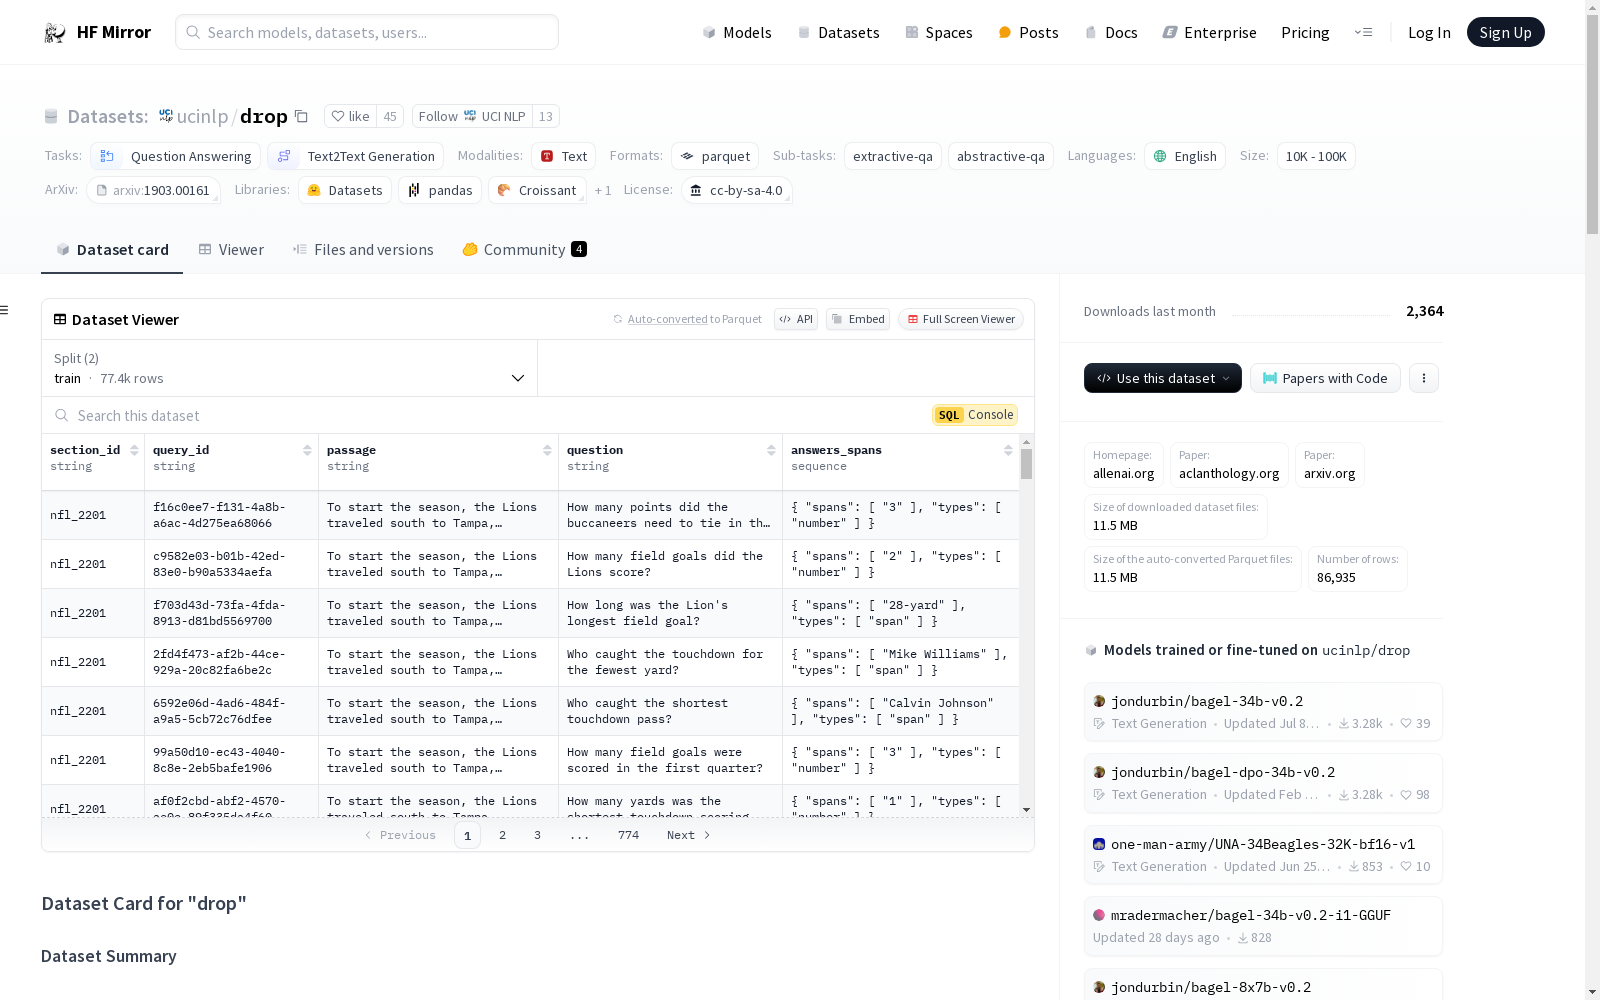Open the Question Answering task tag
This screenshot has height=1000, width=1600.
tap(176, 156)
